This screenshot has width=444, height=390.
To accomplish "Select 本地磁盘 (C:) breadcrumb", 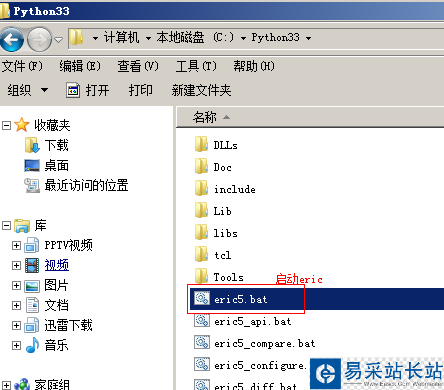I will click(195, 37).
